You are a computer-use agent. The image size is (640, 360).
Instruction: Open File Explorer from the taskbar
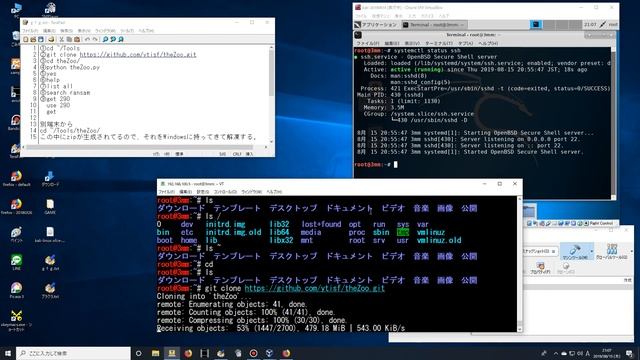tap(155, 353)
